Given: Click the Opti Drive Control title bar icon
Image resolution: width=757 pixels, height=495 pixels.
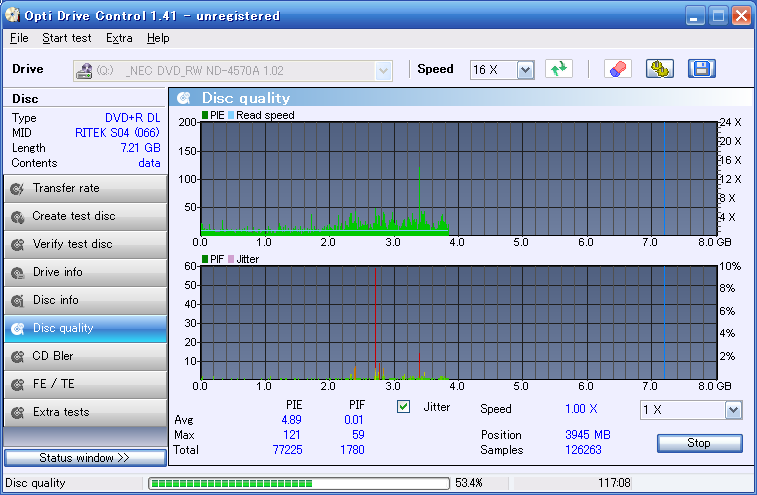Looking at the screenshot, I should pyautogui.click(x=12, y=15).
